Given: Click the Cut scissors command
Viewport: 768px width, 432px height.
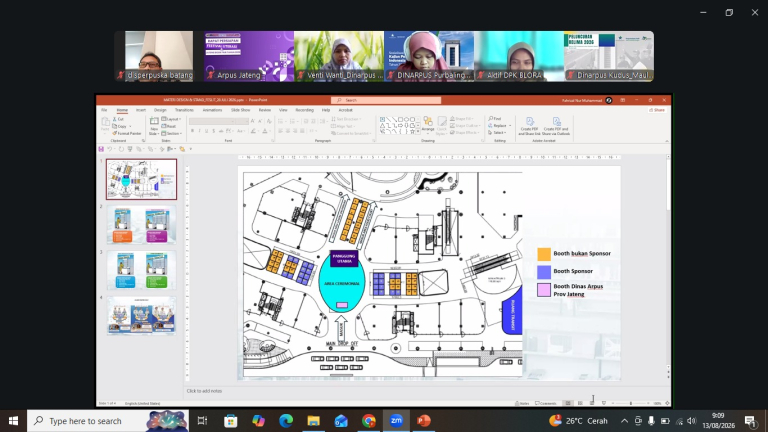Looking at the screenshot, I should coord(119,119).
